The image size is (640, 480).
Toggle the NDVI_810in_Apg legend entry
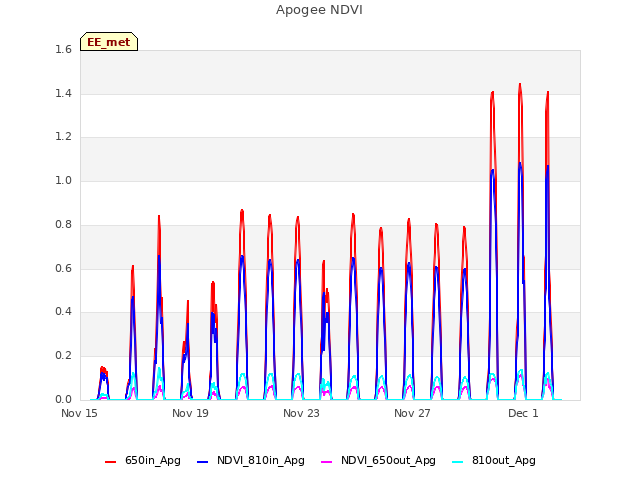coord(251,460)
